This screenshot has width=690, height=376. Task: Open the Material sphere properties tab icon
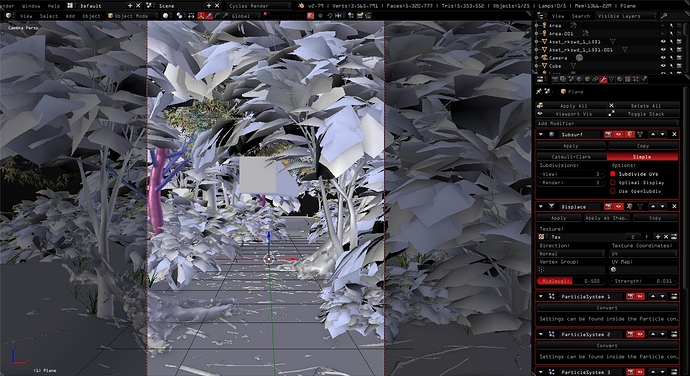point(620,80)
